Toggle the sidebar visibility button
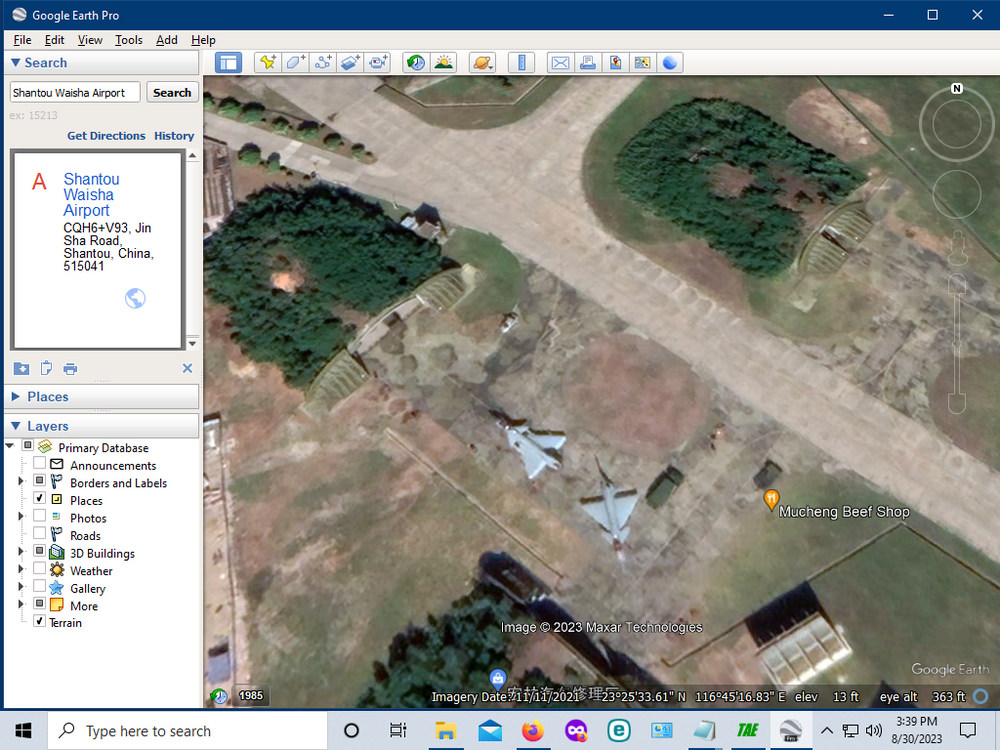This screenshot has width=1000, height=750. [228, 62]
